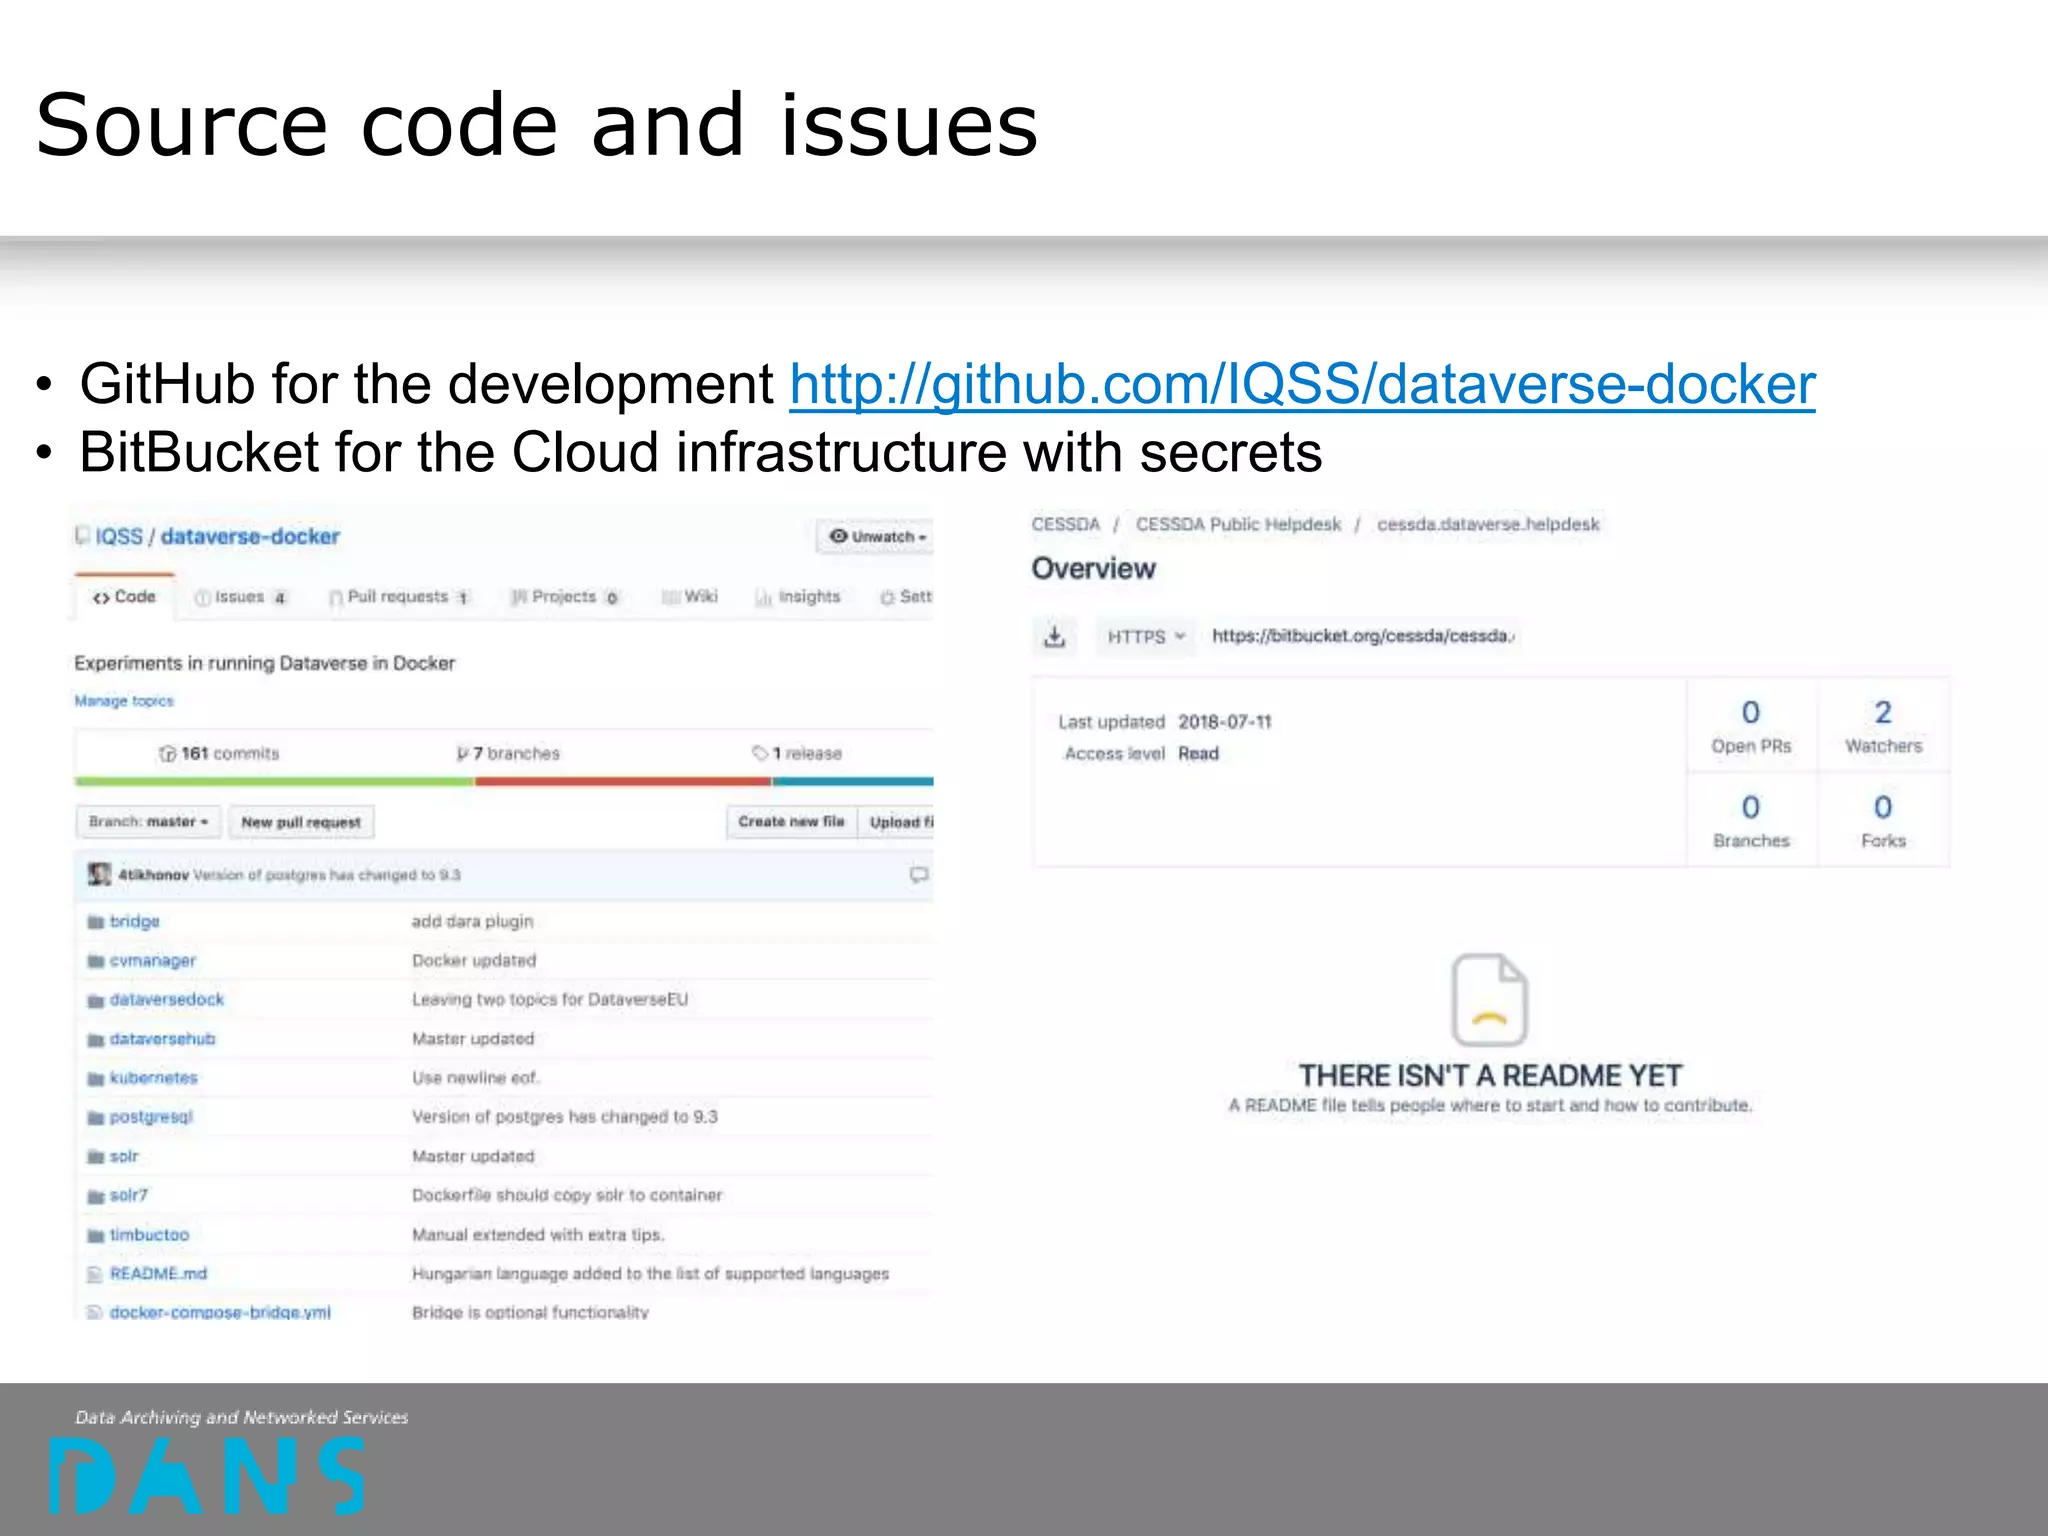Screen dimensions: 2048x1536
Task: Click the IQSS owner link in repo header
Action: click(119, 537)
